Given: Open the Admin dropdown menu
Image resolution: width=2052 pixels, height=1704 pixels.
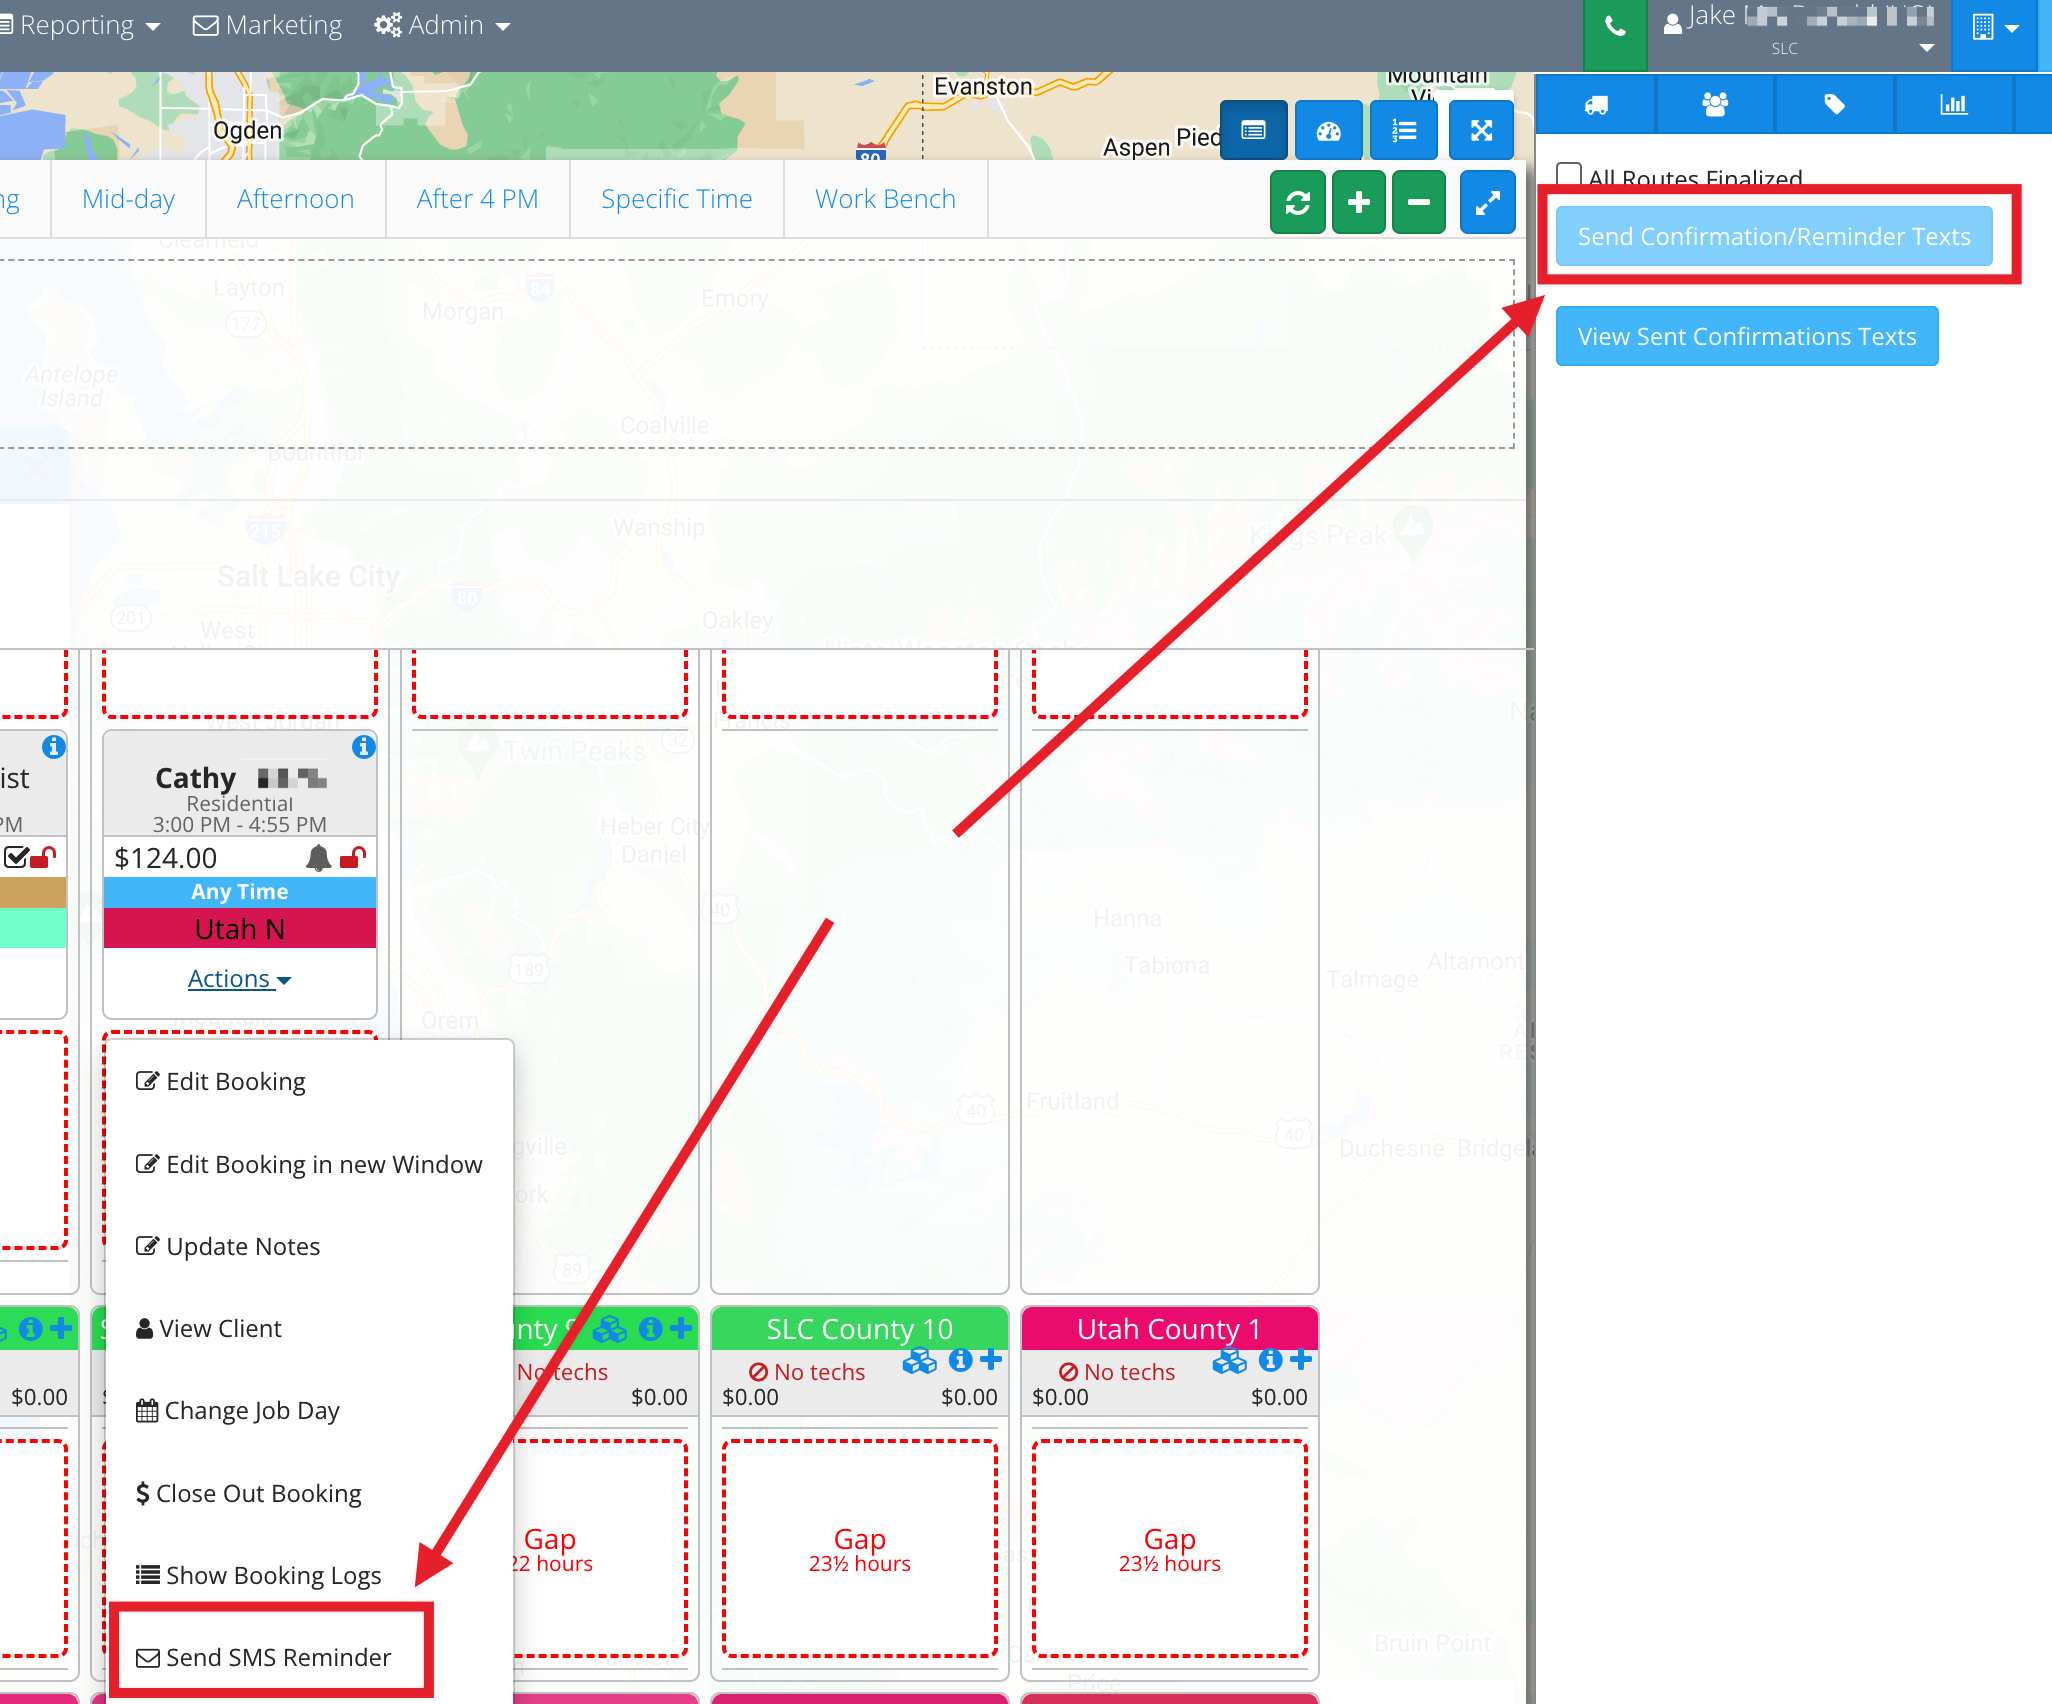Looking at the screenshot, I should [443, 25].
